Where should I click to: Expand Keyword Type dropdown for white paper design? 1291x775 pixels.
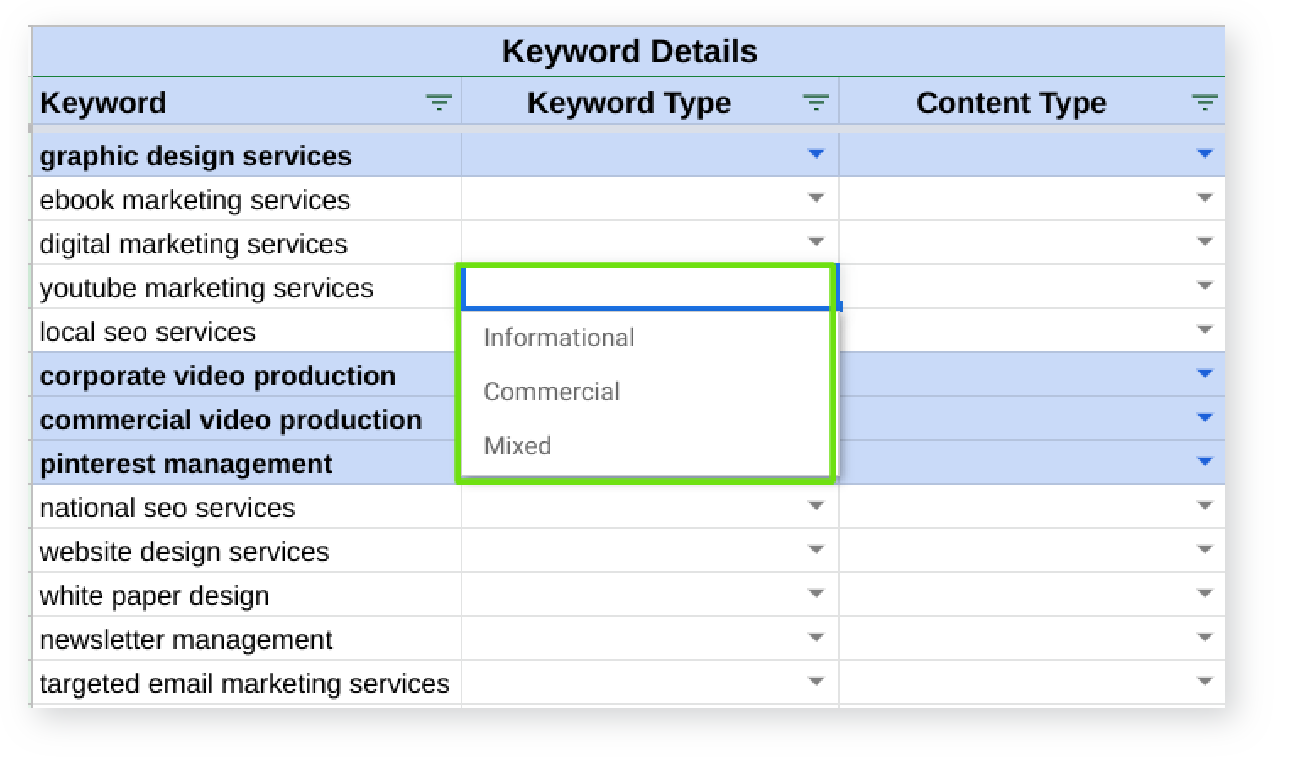(816, 595)
